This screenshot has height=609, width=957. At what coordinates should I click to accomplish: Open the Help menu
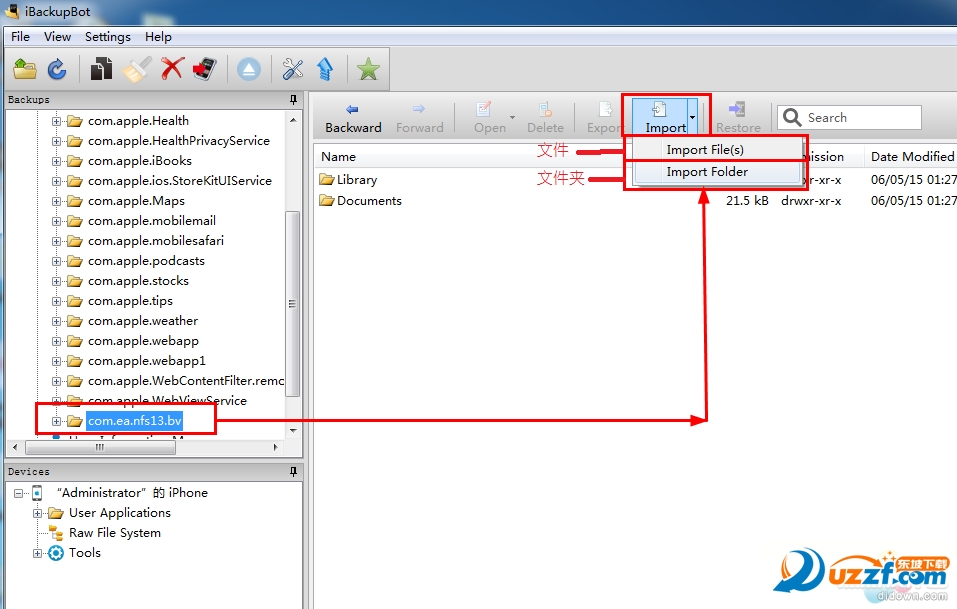click(x=158, y=37)
